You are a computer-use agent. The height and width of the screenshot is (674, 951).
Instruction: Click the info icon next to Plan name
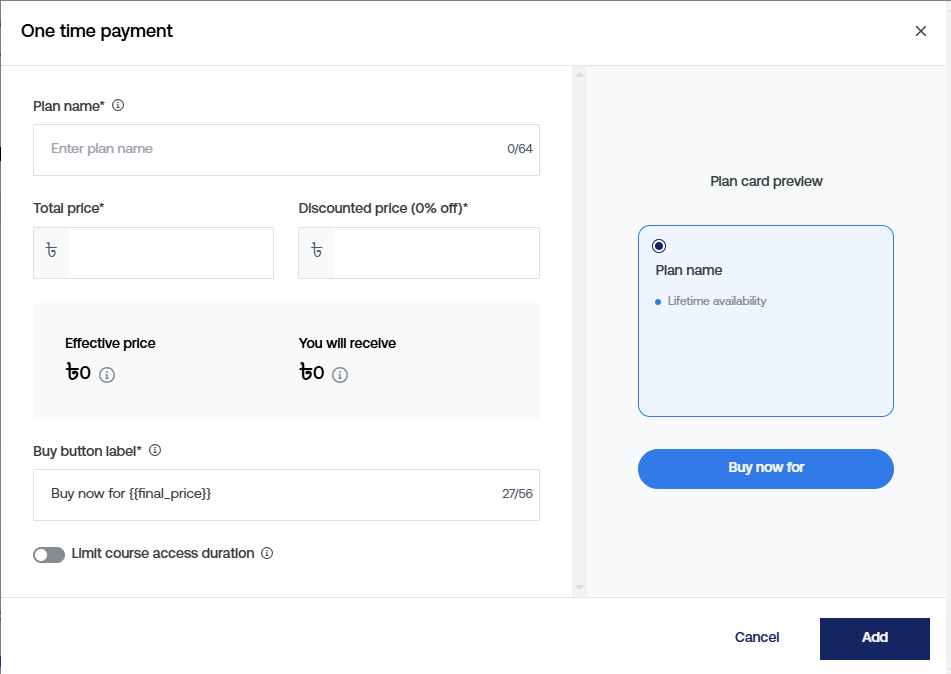click(x=118, y=105)
